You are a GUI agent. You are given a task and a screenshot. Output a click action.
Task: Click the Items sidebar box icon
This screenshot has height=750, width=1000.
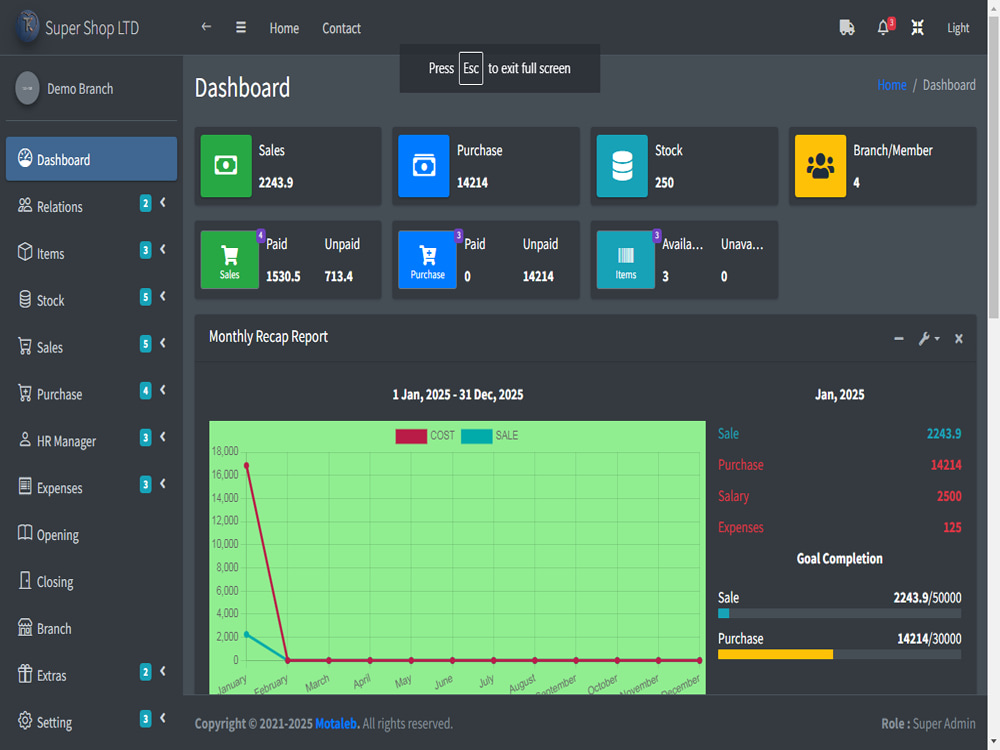[x=25, y=252]
